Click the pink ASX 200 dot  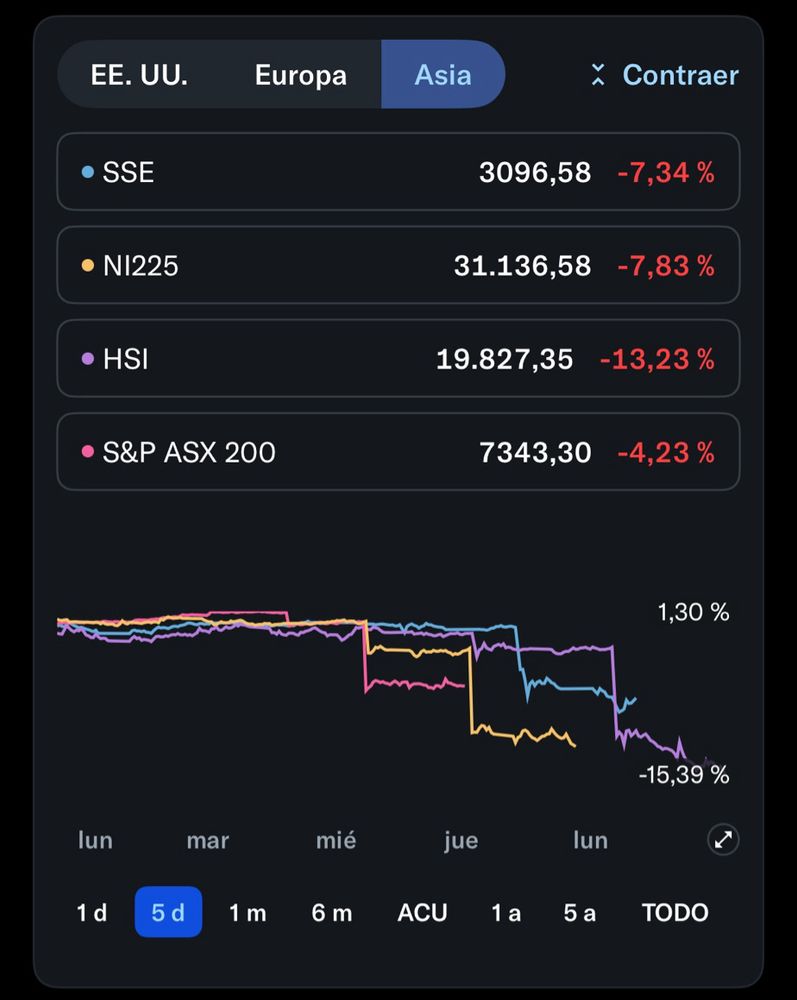pyautogui.click(x=87, y=452)
